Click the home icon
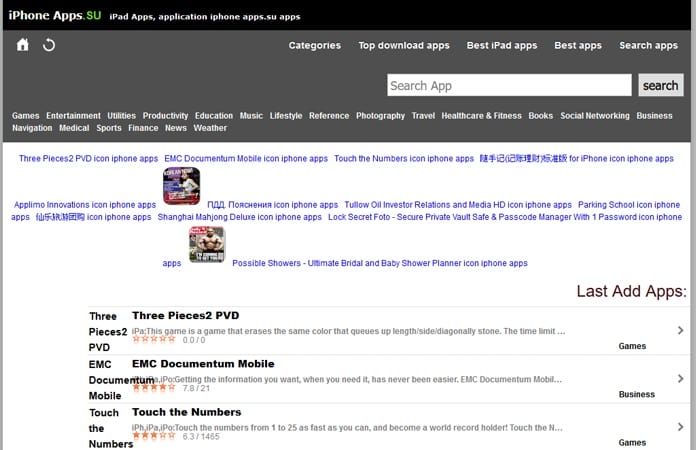Image resolution: width=696 pixels, height=450 pixels. click(x=23, y=45)
